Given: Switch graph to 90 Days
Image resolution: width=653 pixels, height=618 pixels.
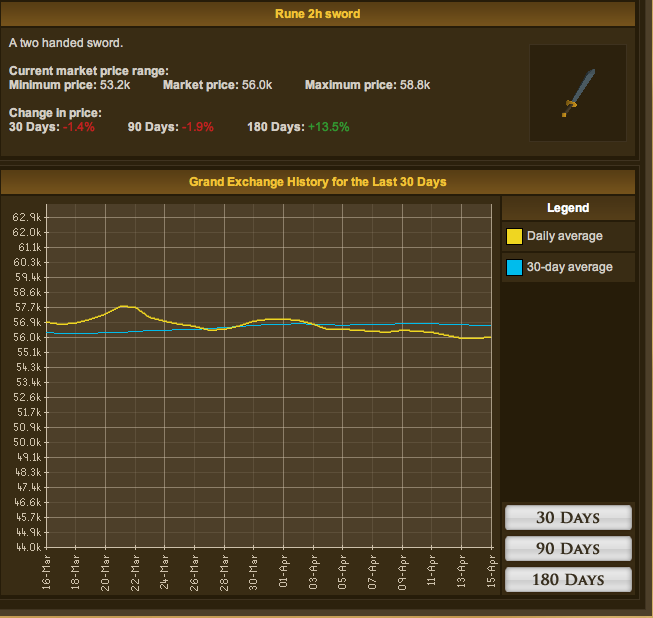Looking at the screenshot, I should coord(568,548).
